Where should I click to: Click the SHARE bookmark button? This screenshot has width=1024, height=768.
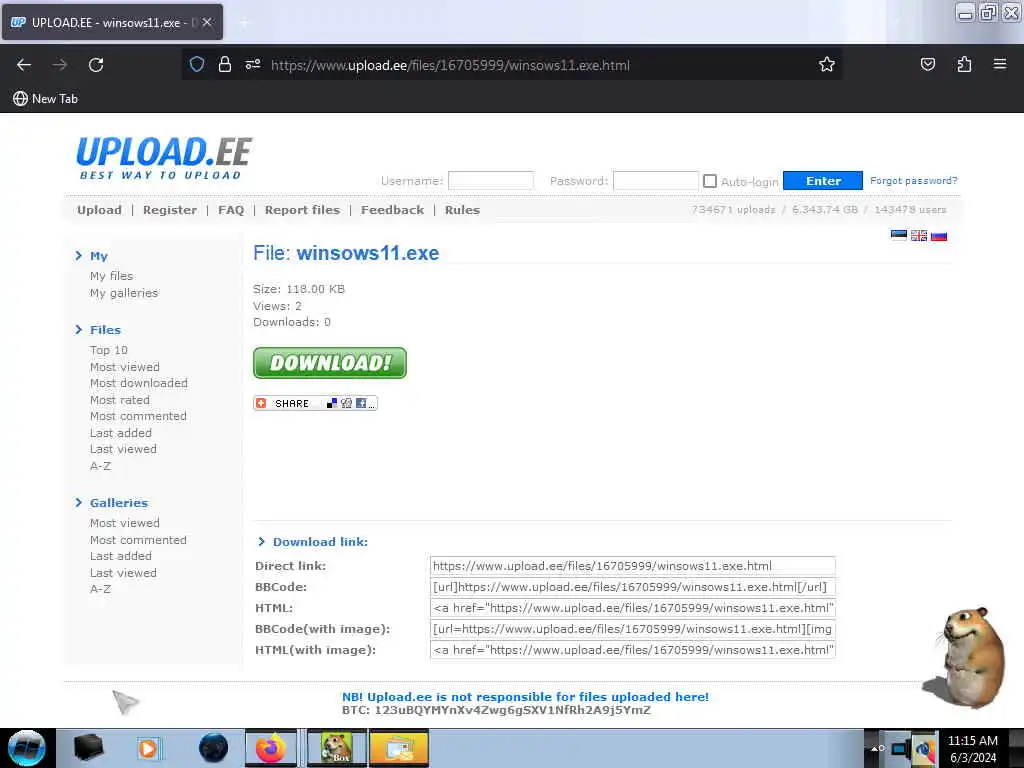(x=315, y=404)
